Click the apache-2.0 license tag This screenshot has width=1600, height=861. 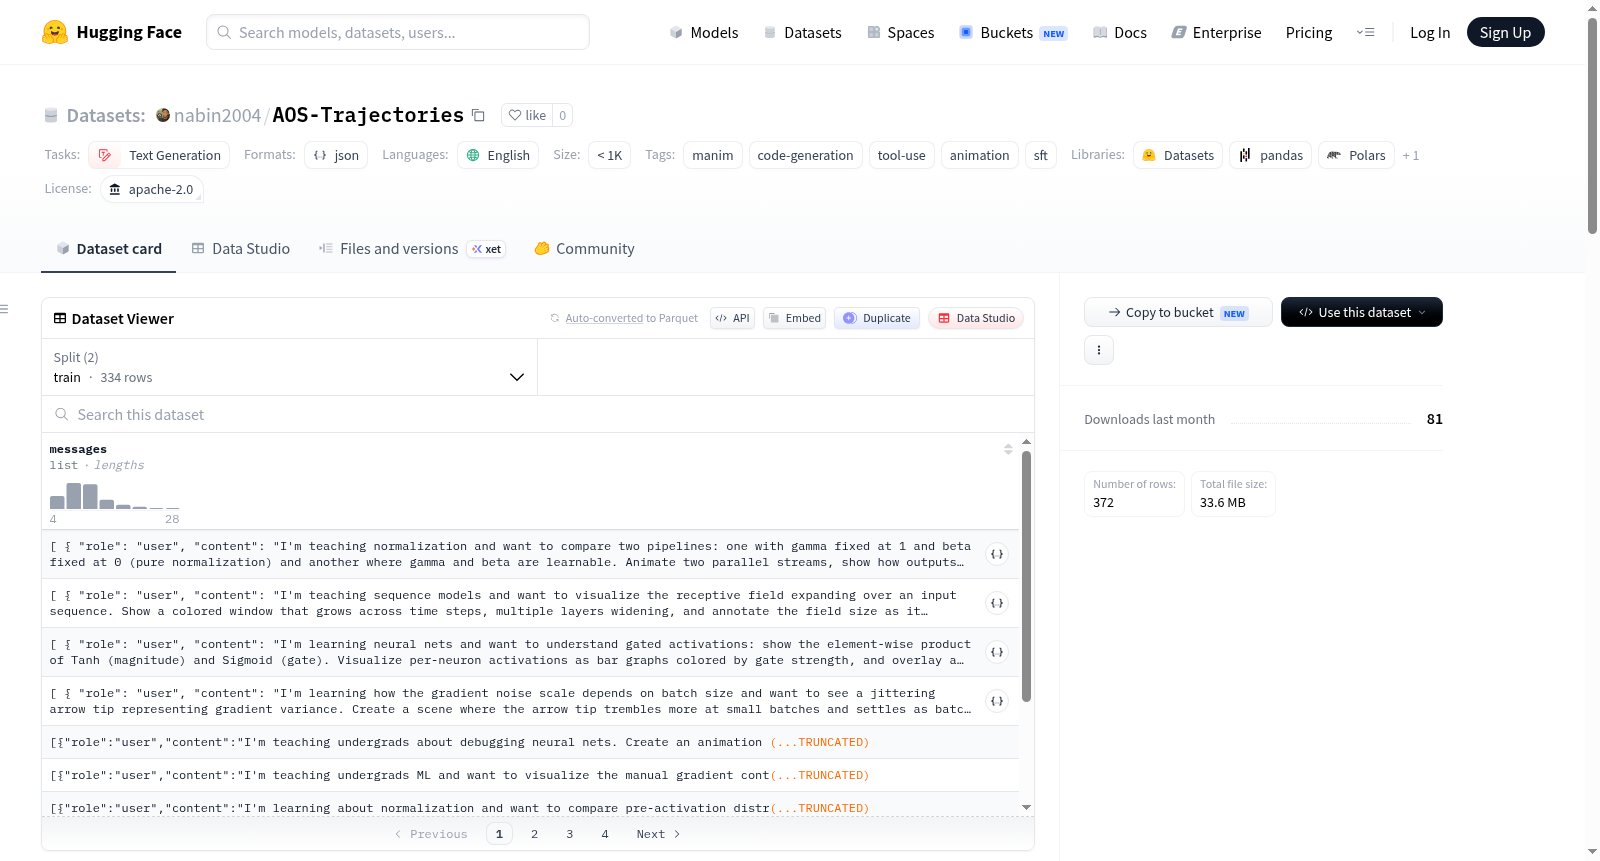152,189
